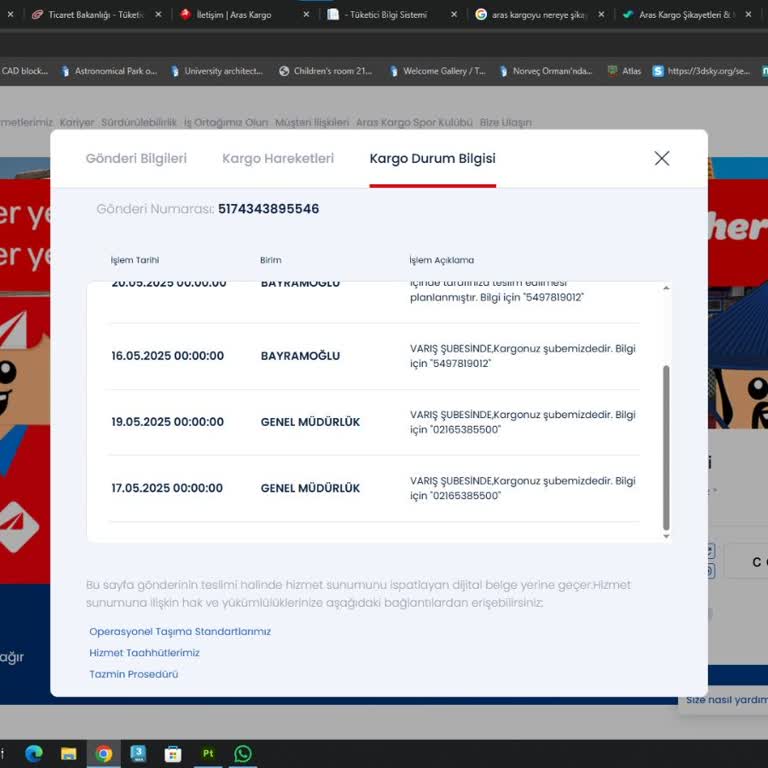Open File Explorer from taskbar
This screenshot has height=768, width=768.
69,753
